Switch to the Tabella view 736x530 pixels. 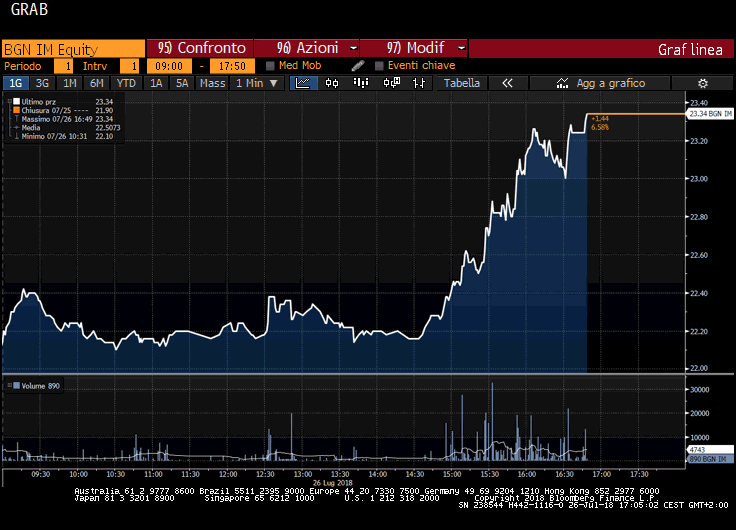click(x=462, y=83)
